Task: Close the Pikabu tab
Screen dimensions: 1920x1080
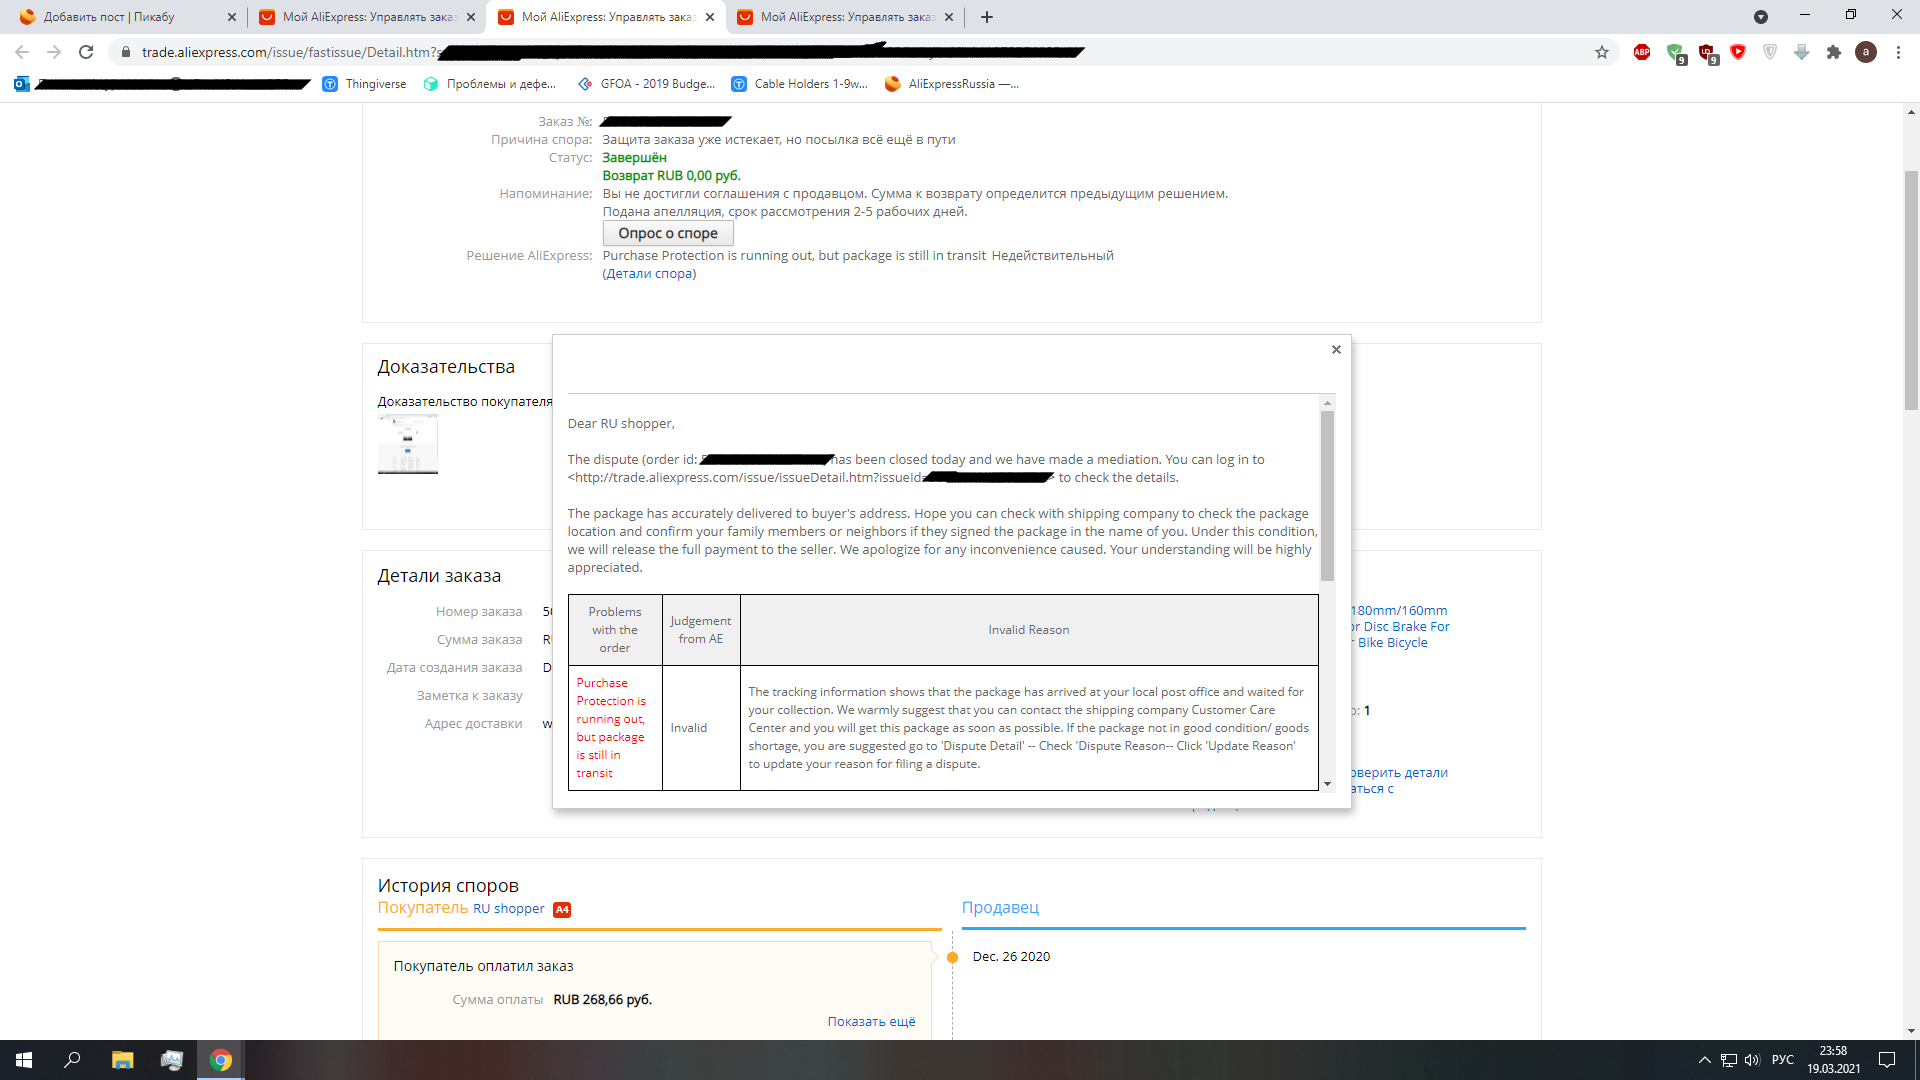Action: click(232, 17)
